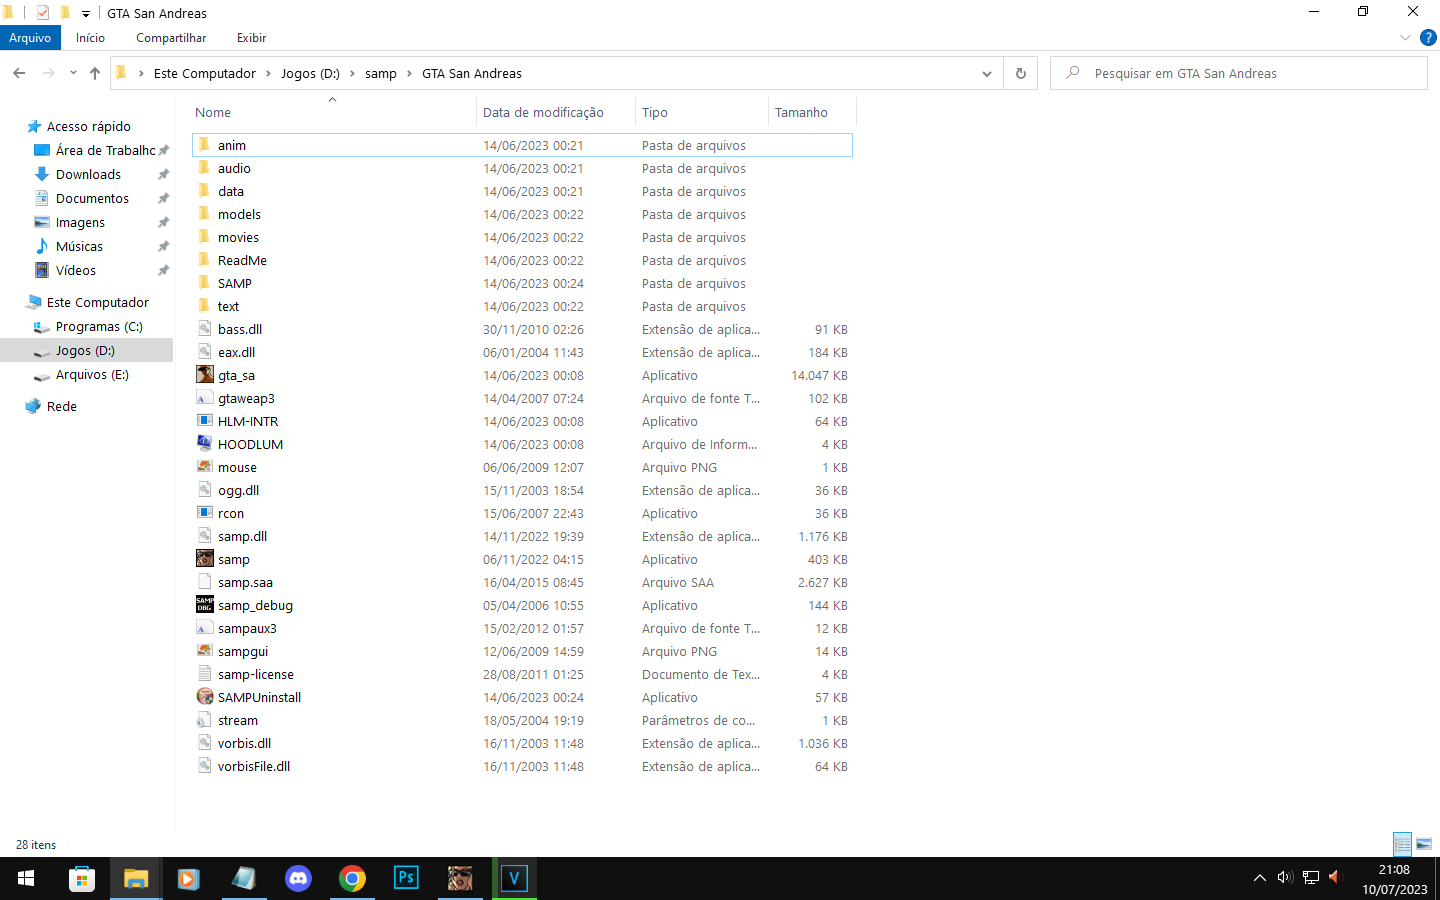Open Rede network location
This screenshot has height=900, width=1440.
62,406
